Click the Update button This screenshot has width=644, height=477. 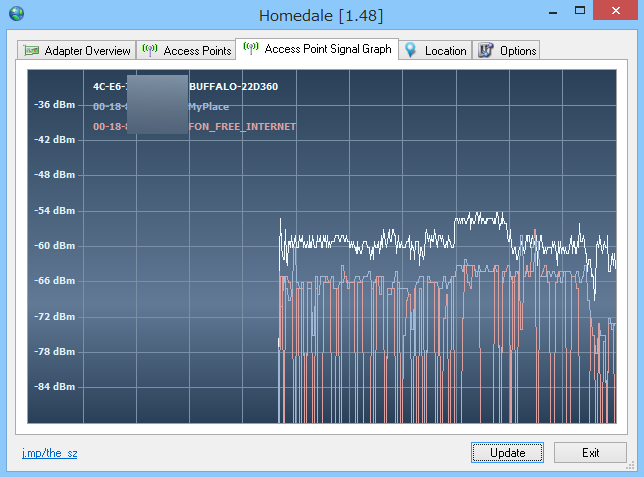507,453
